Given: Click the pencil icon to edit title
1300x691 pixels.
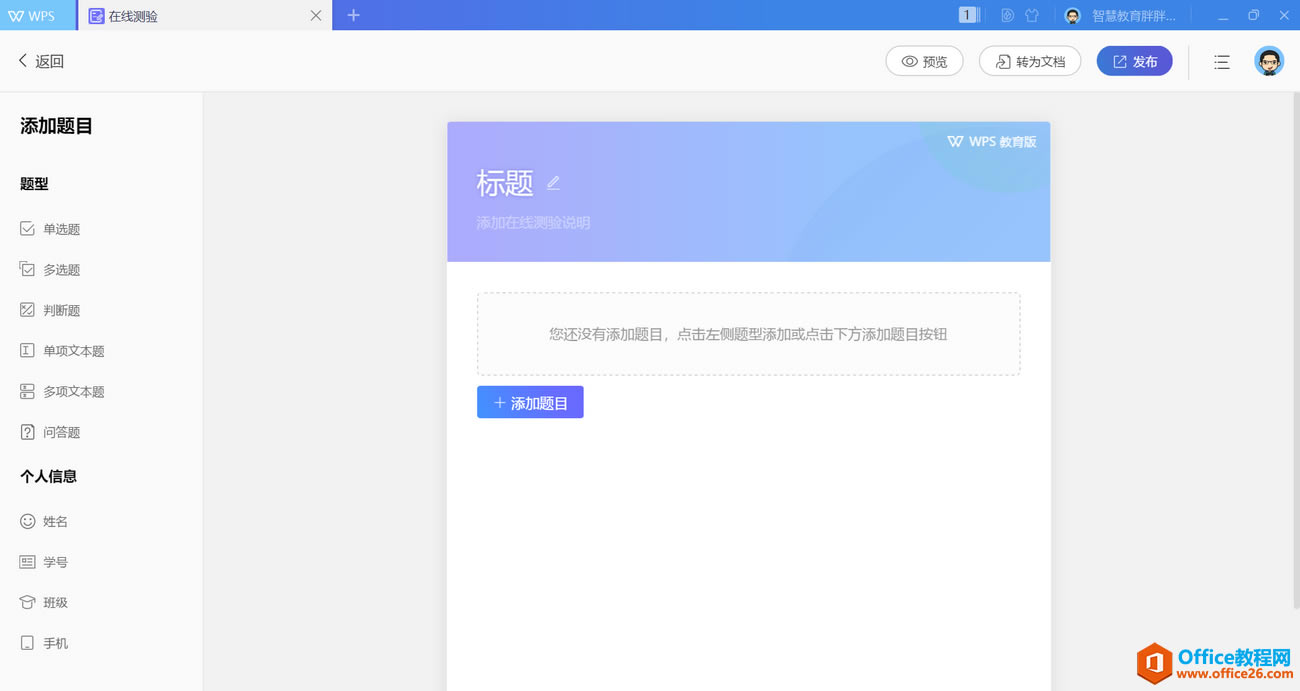Looking at the screenshot, I should coord(553,183).
